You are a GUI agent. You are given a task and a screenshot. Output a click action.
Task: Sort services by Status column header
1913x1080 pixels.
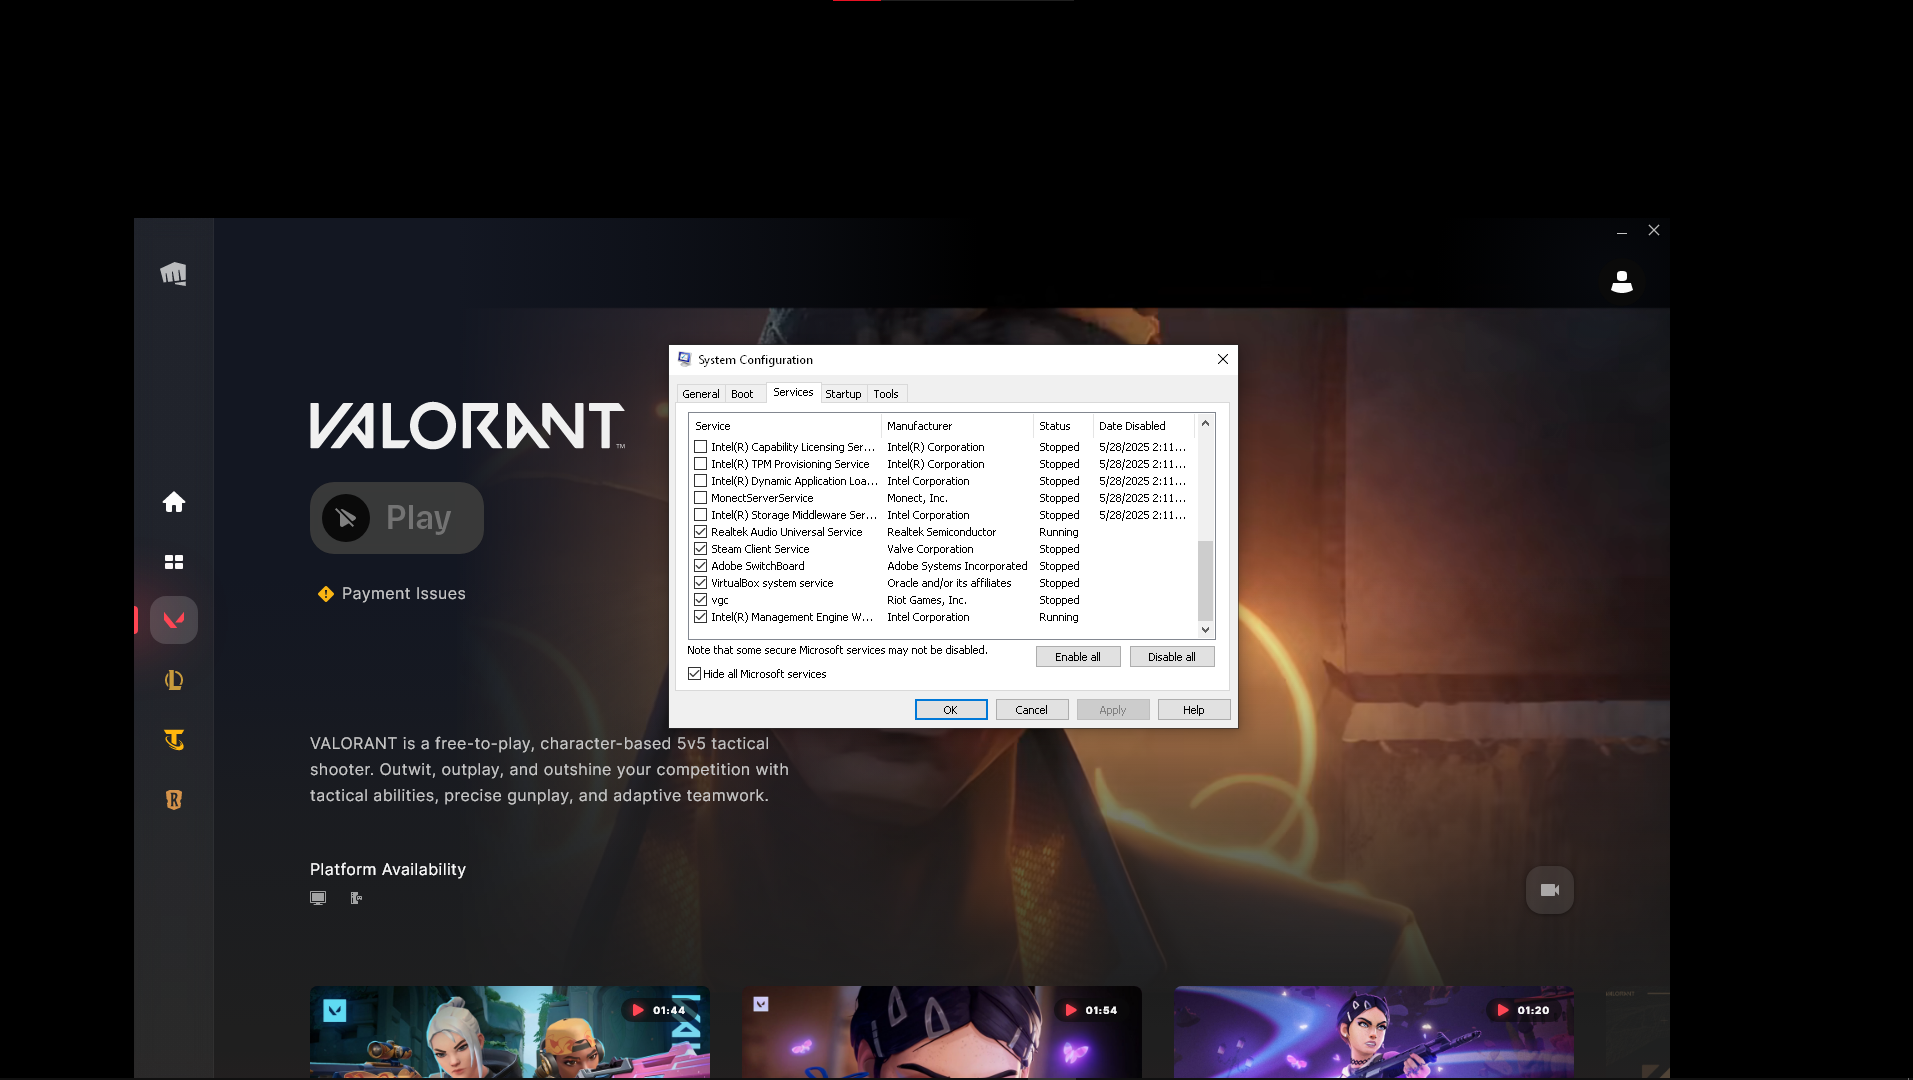tap(1063, 426)
